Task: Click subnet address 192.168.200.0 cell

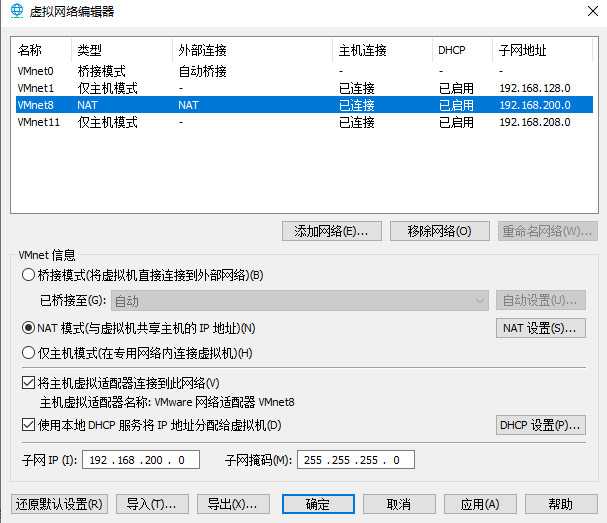Action: (535, 105)
